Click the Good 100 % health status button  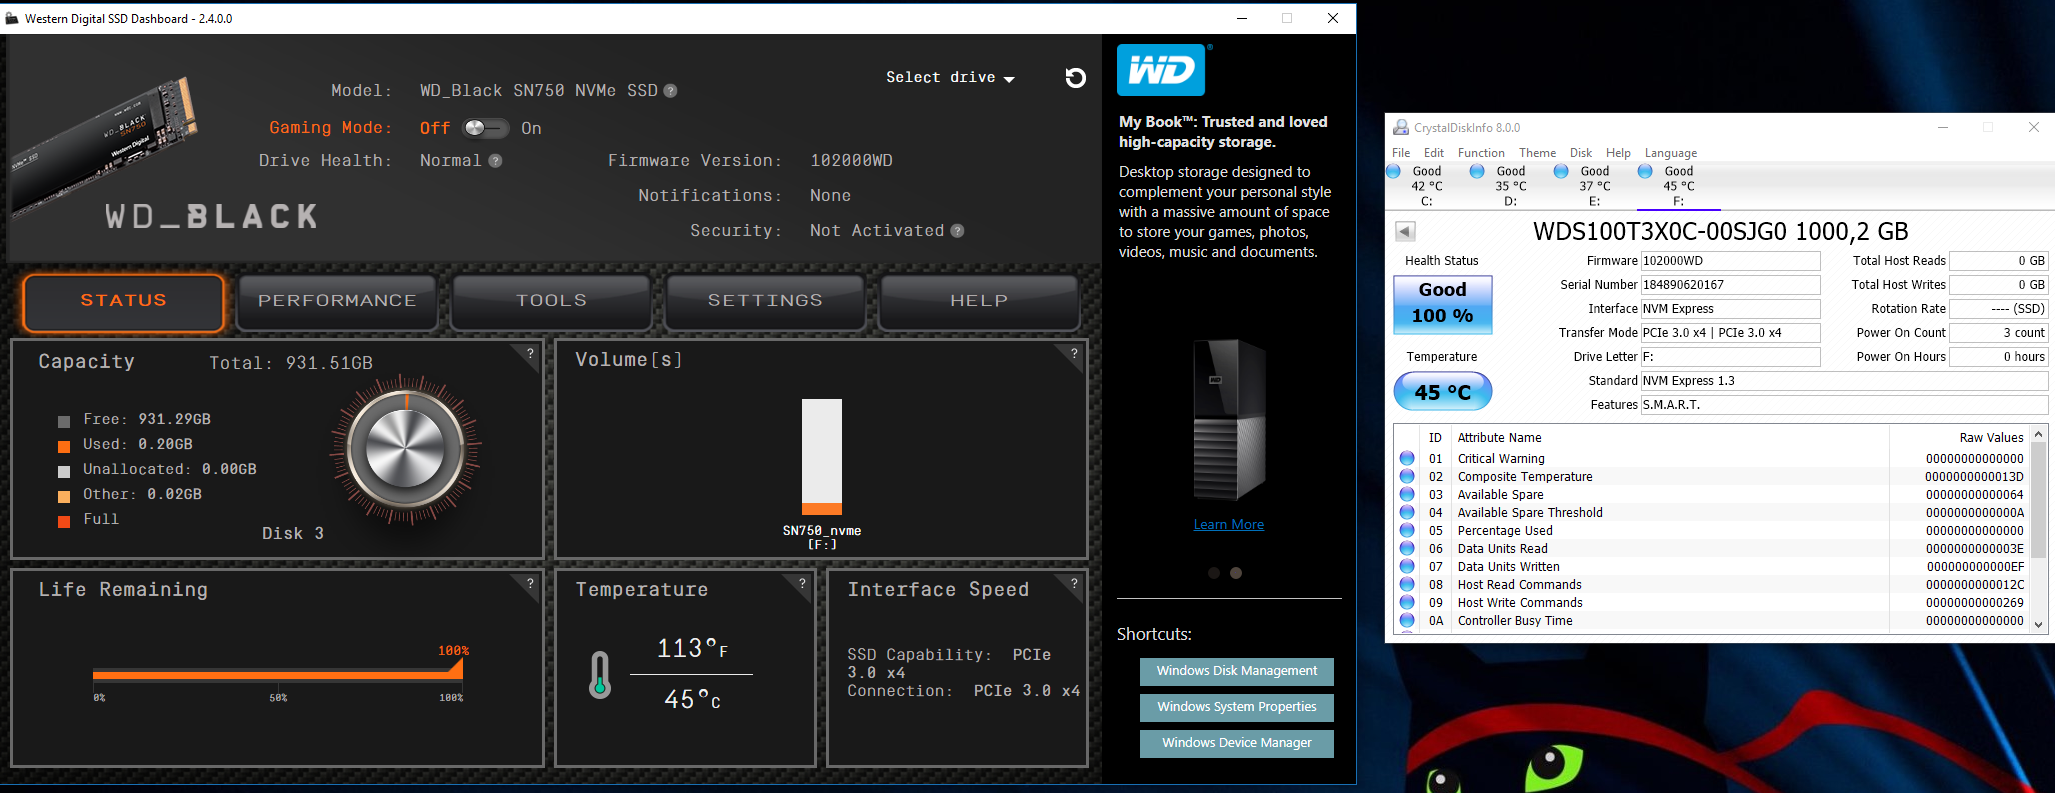[x=1443, y=304]
